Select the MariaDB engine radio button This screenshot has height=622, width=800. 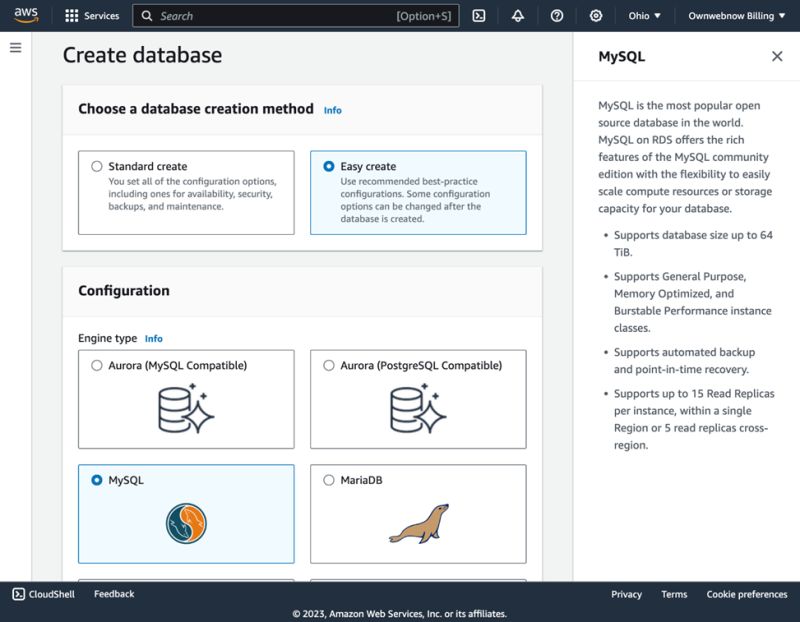tap(329, 480)
